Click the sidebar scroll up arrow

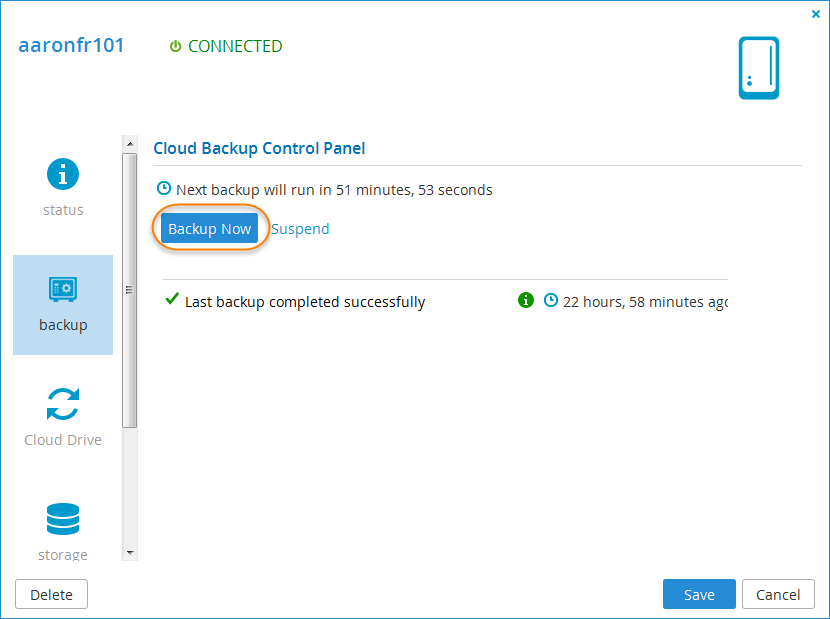[x=130, y=144]
